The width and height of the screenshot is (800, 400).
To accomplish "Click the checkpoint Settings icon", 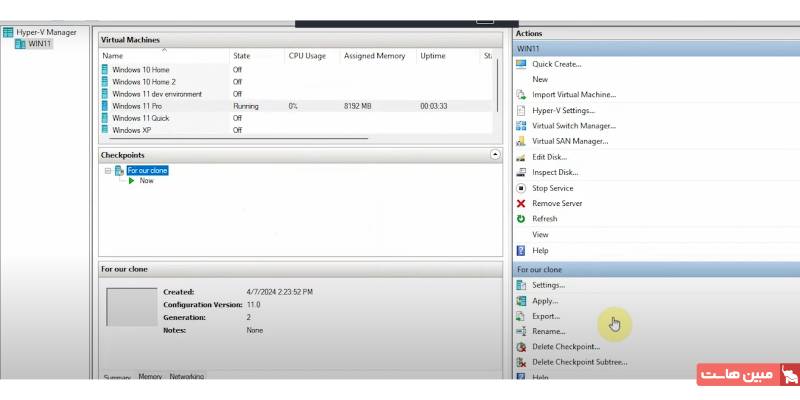I will 521,285.
